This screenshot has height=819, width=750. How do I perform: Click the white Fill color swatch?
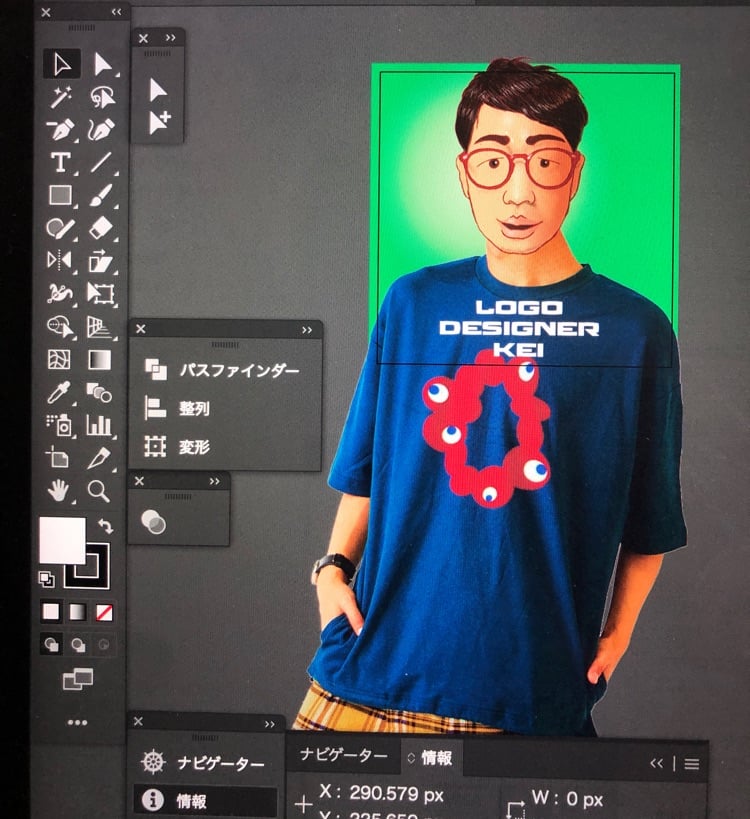(x=60, y=540)
